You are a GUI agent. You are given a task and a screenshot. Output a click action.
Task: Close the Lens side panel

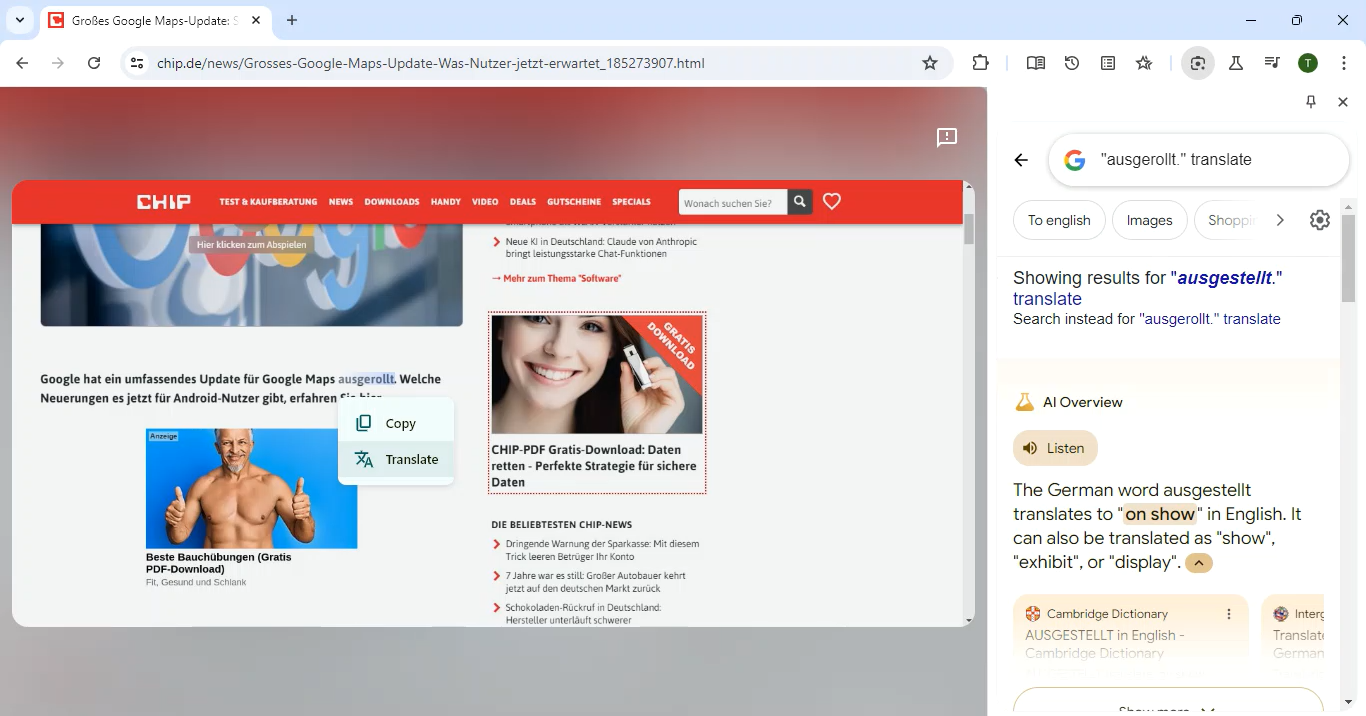point(1343,102)
